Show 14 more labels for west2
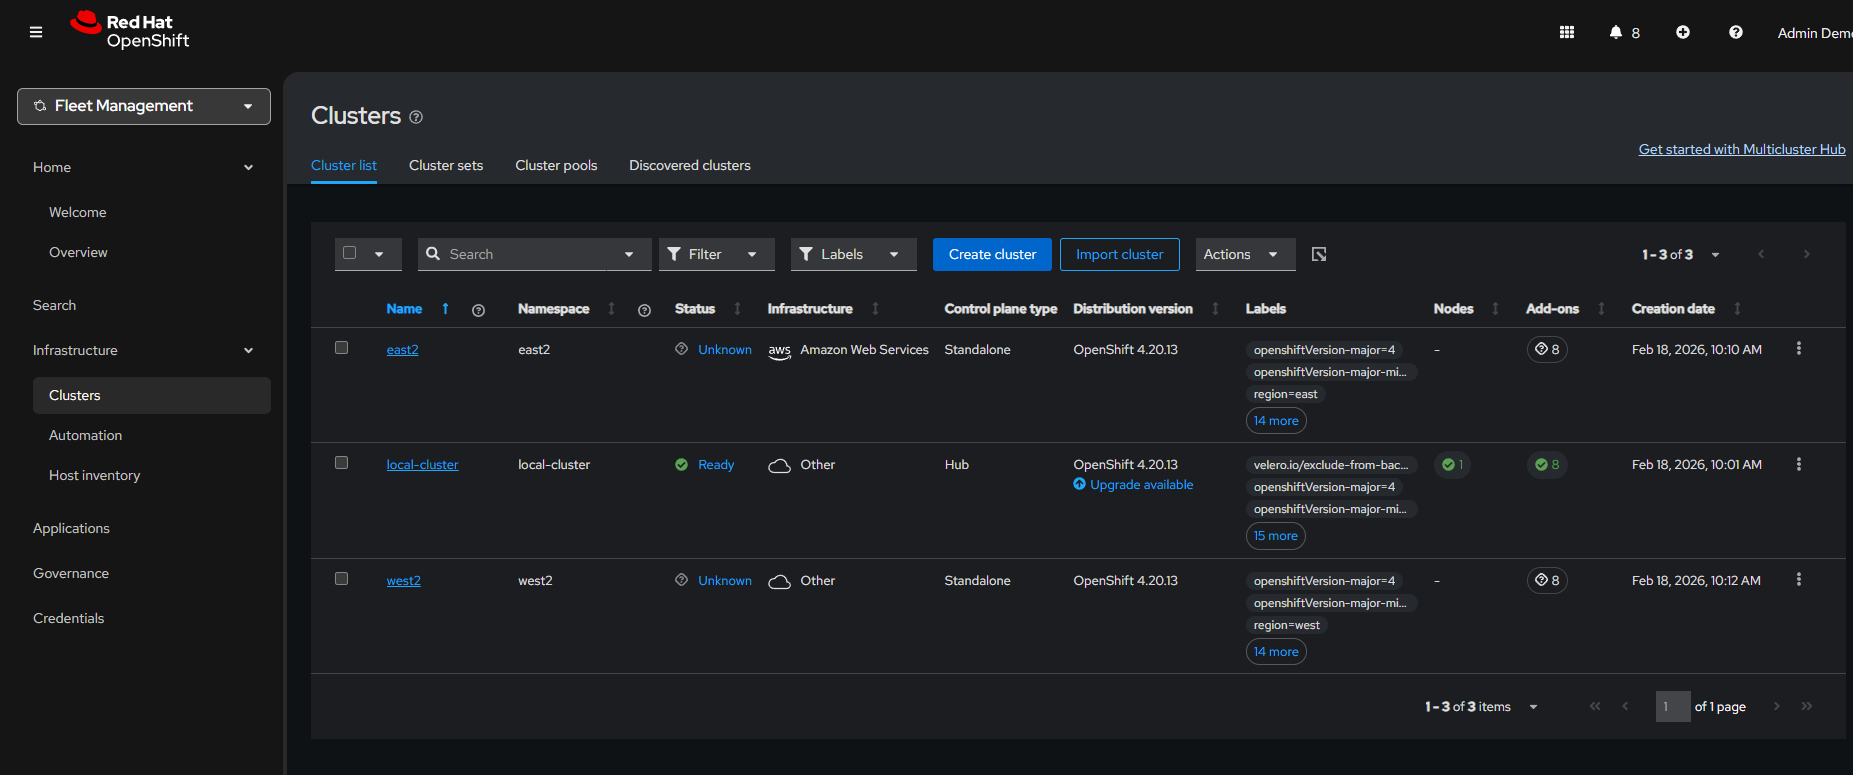This screenshot has width=1853, height=775. [1275, 652]
